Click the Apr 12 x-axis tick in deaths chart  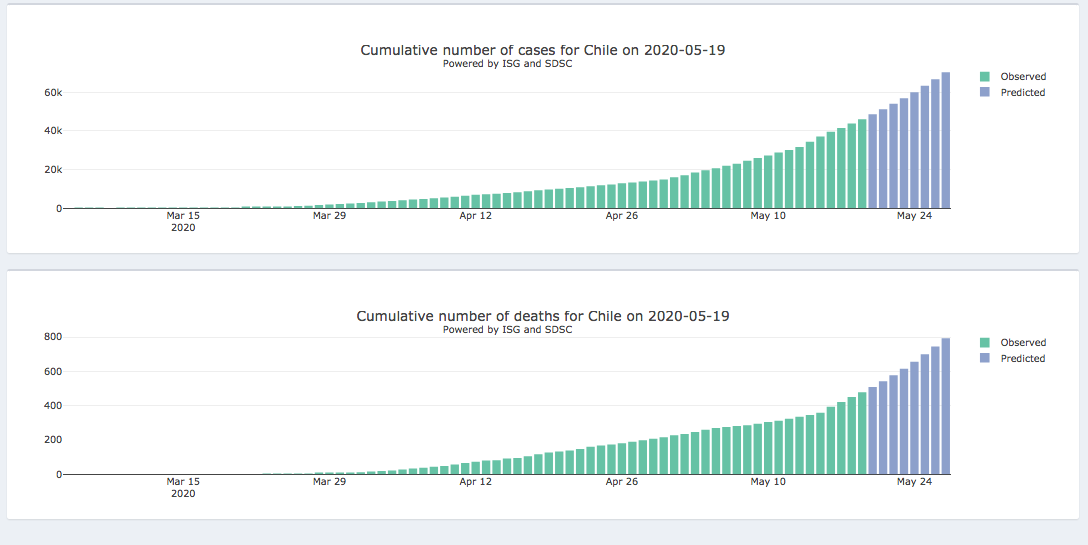coord(475,481)
